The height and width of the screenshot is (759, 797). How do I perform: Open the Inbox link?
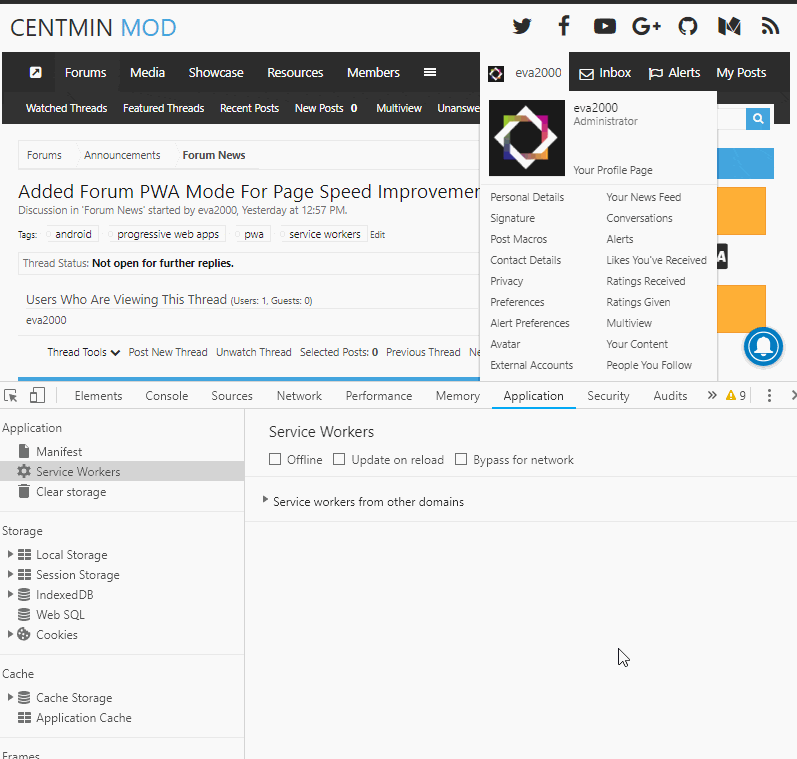click(x=605, y=73)
